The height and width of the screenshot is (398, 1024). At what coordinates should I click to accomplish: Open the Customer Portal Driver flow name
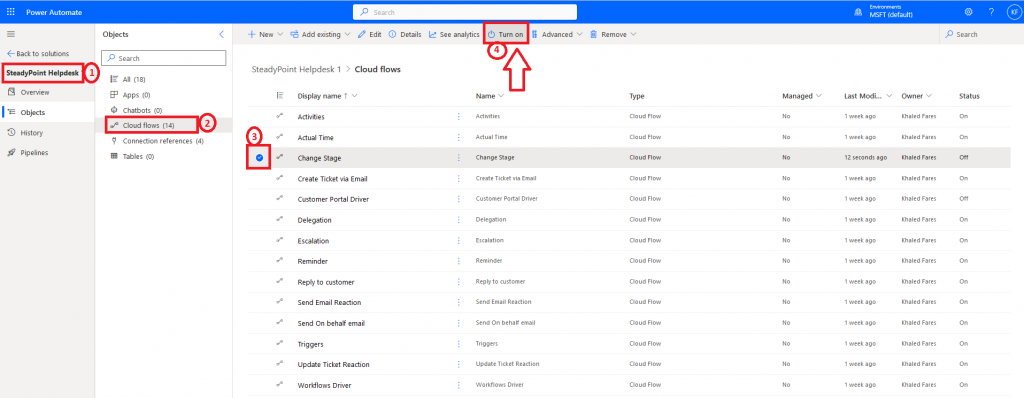tap(333, 199)
